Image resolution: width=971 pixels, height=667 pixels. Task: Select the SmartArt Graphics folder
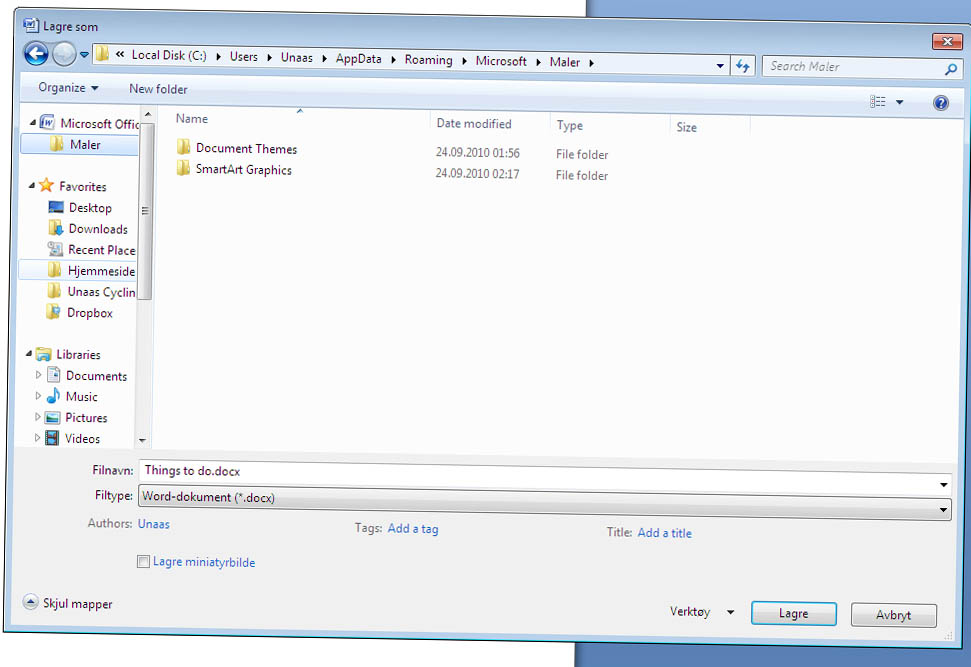tap(243, 169)
